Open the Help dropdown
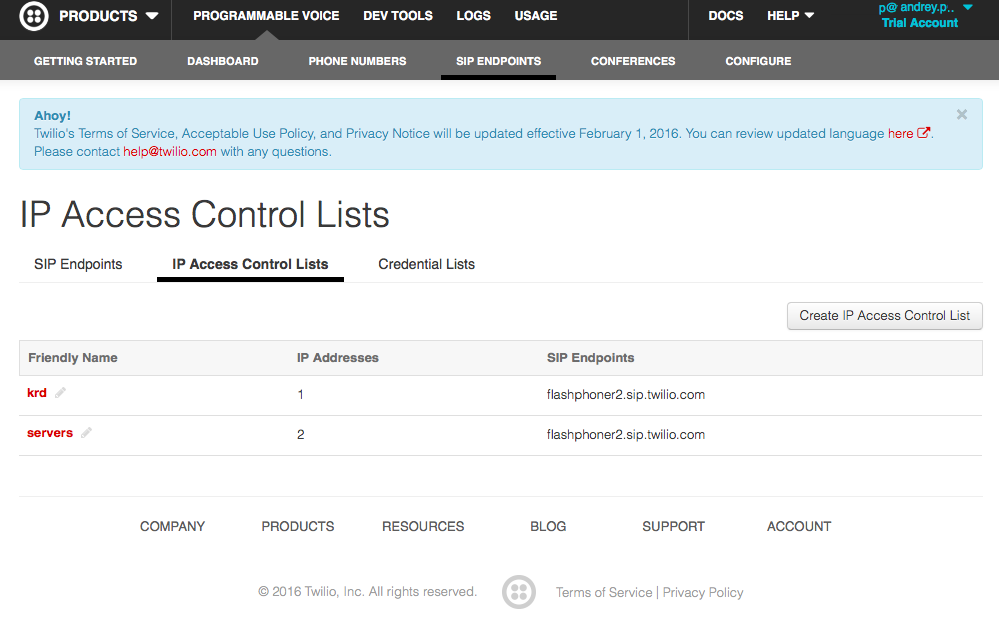Image resolution: width=999 pixels, height=617 pixels. 790,16
